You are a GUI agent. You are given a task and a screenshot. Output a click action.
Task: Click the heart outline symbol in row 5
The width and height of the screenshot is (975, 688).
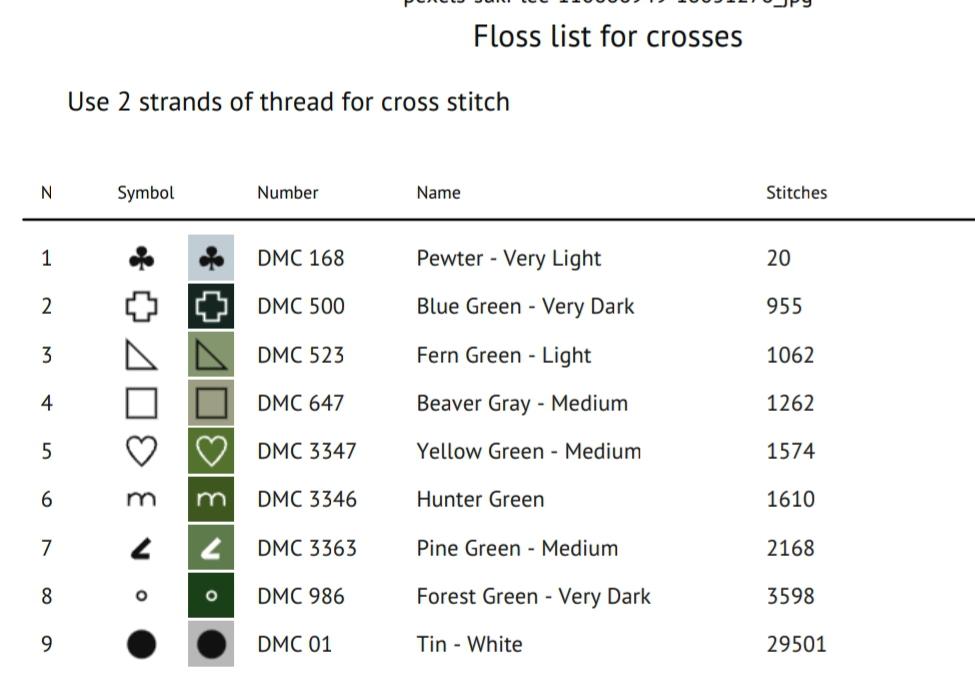142,451
